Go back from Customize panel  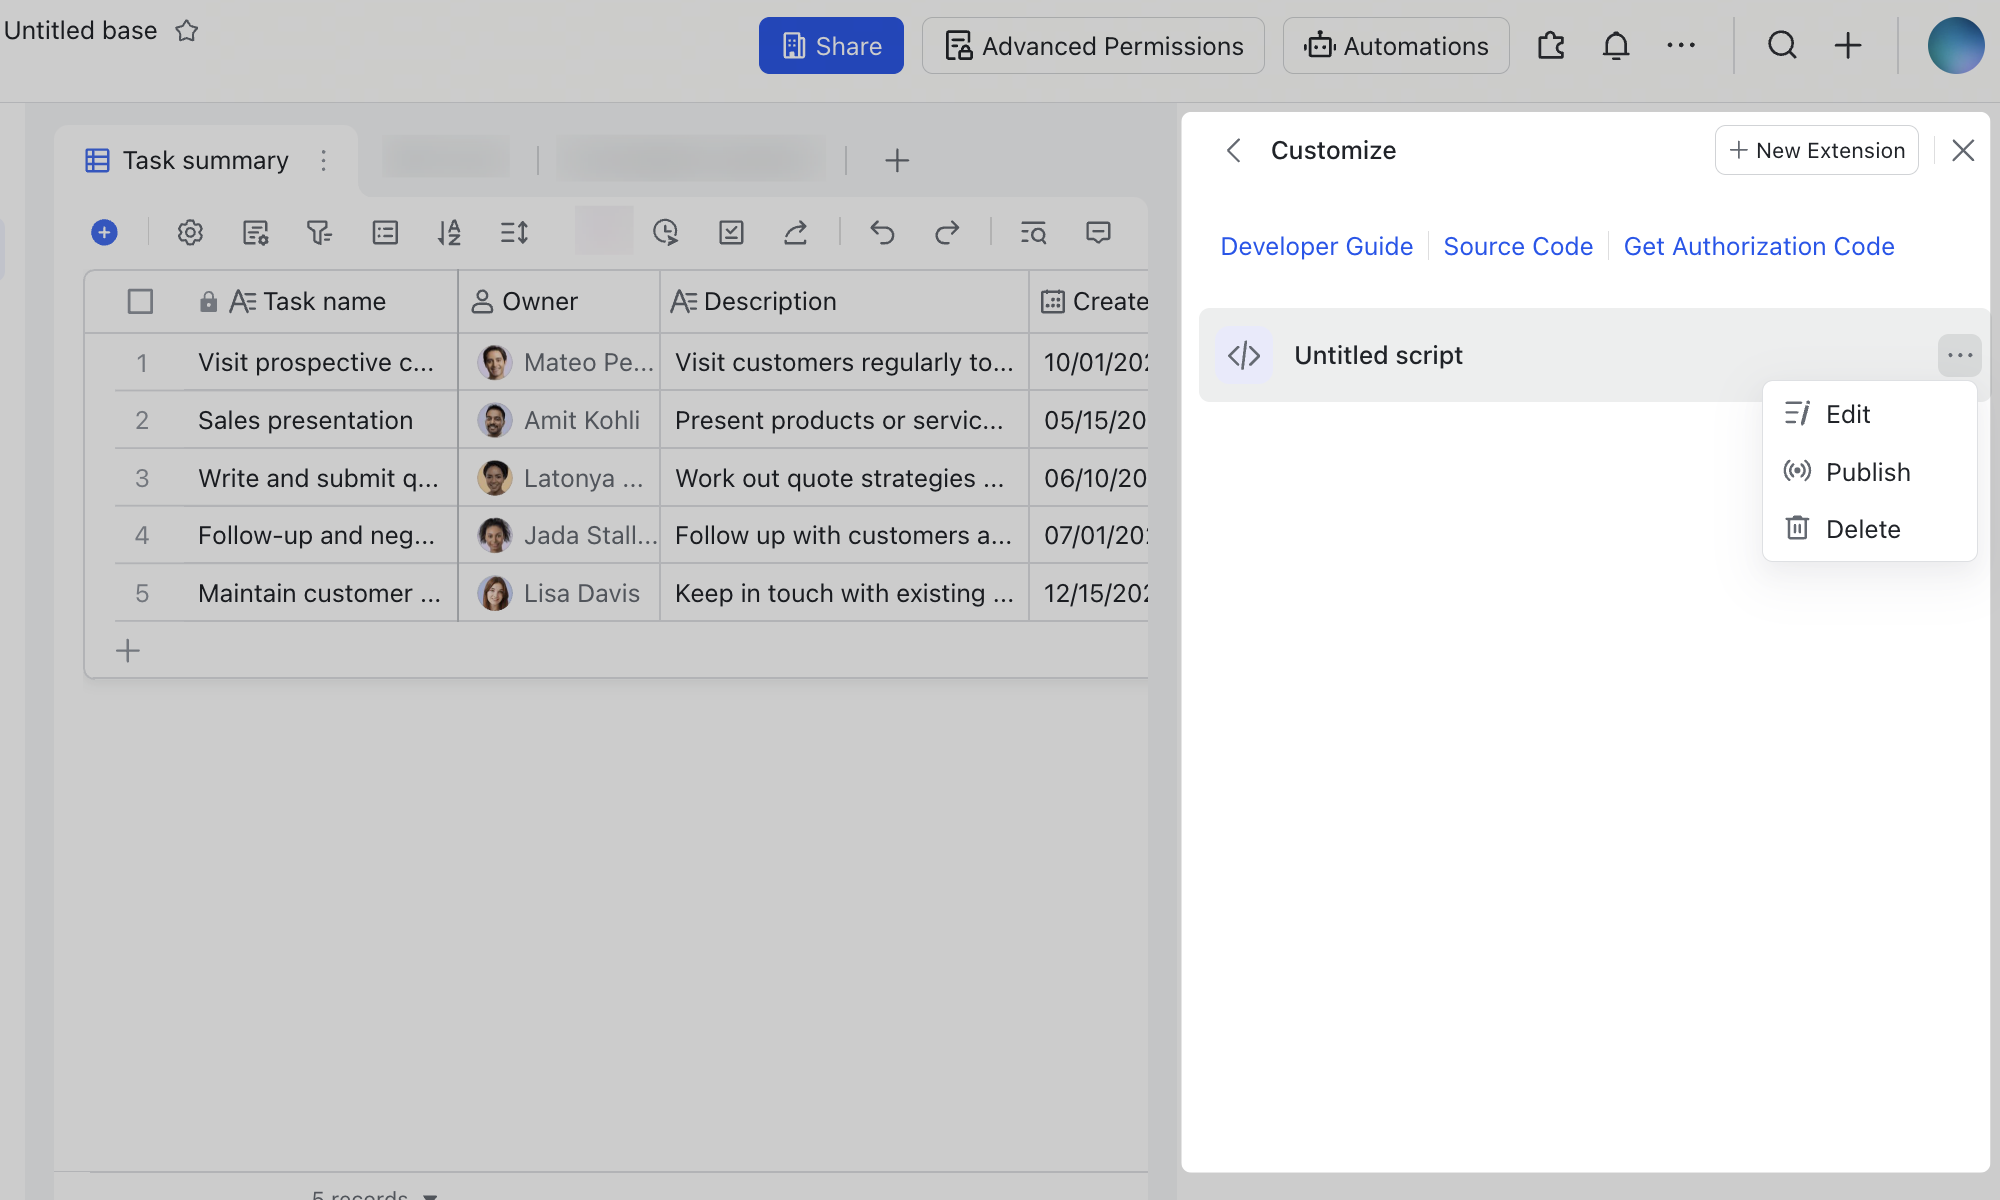point(1234,150)
